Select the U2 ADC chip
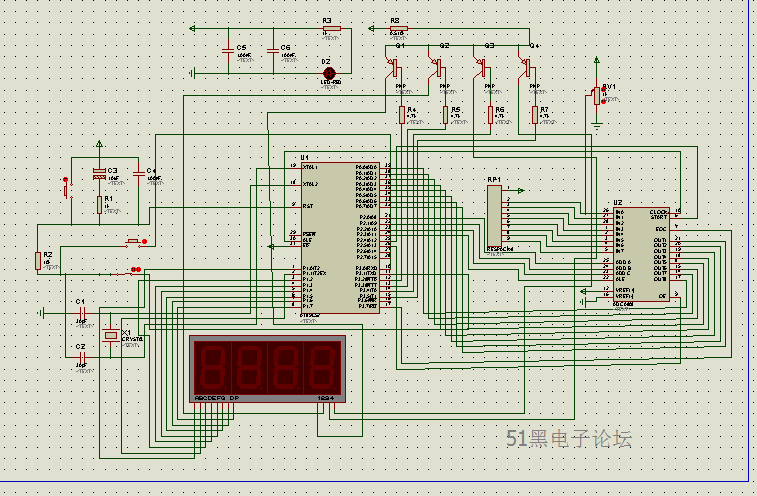 [641, 254]
